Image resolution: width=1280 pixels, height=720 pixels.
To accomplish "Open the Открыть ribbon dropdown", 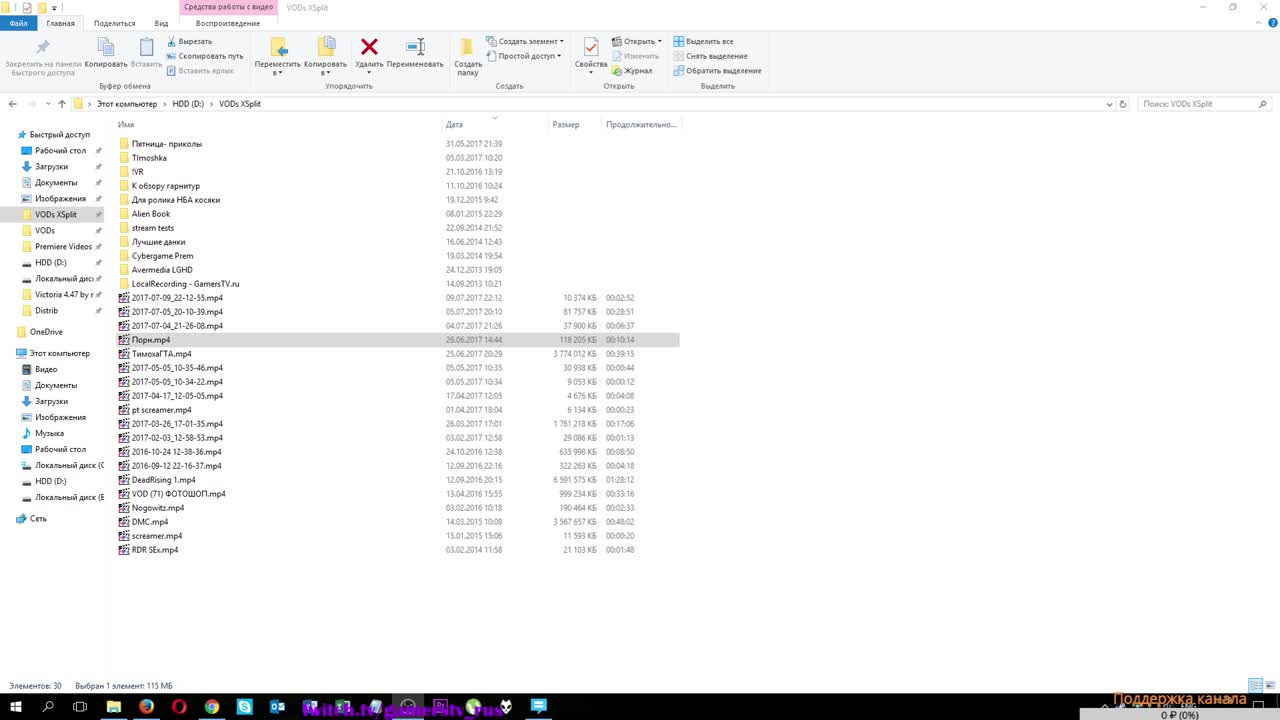I will [x=636, y=42].
